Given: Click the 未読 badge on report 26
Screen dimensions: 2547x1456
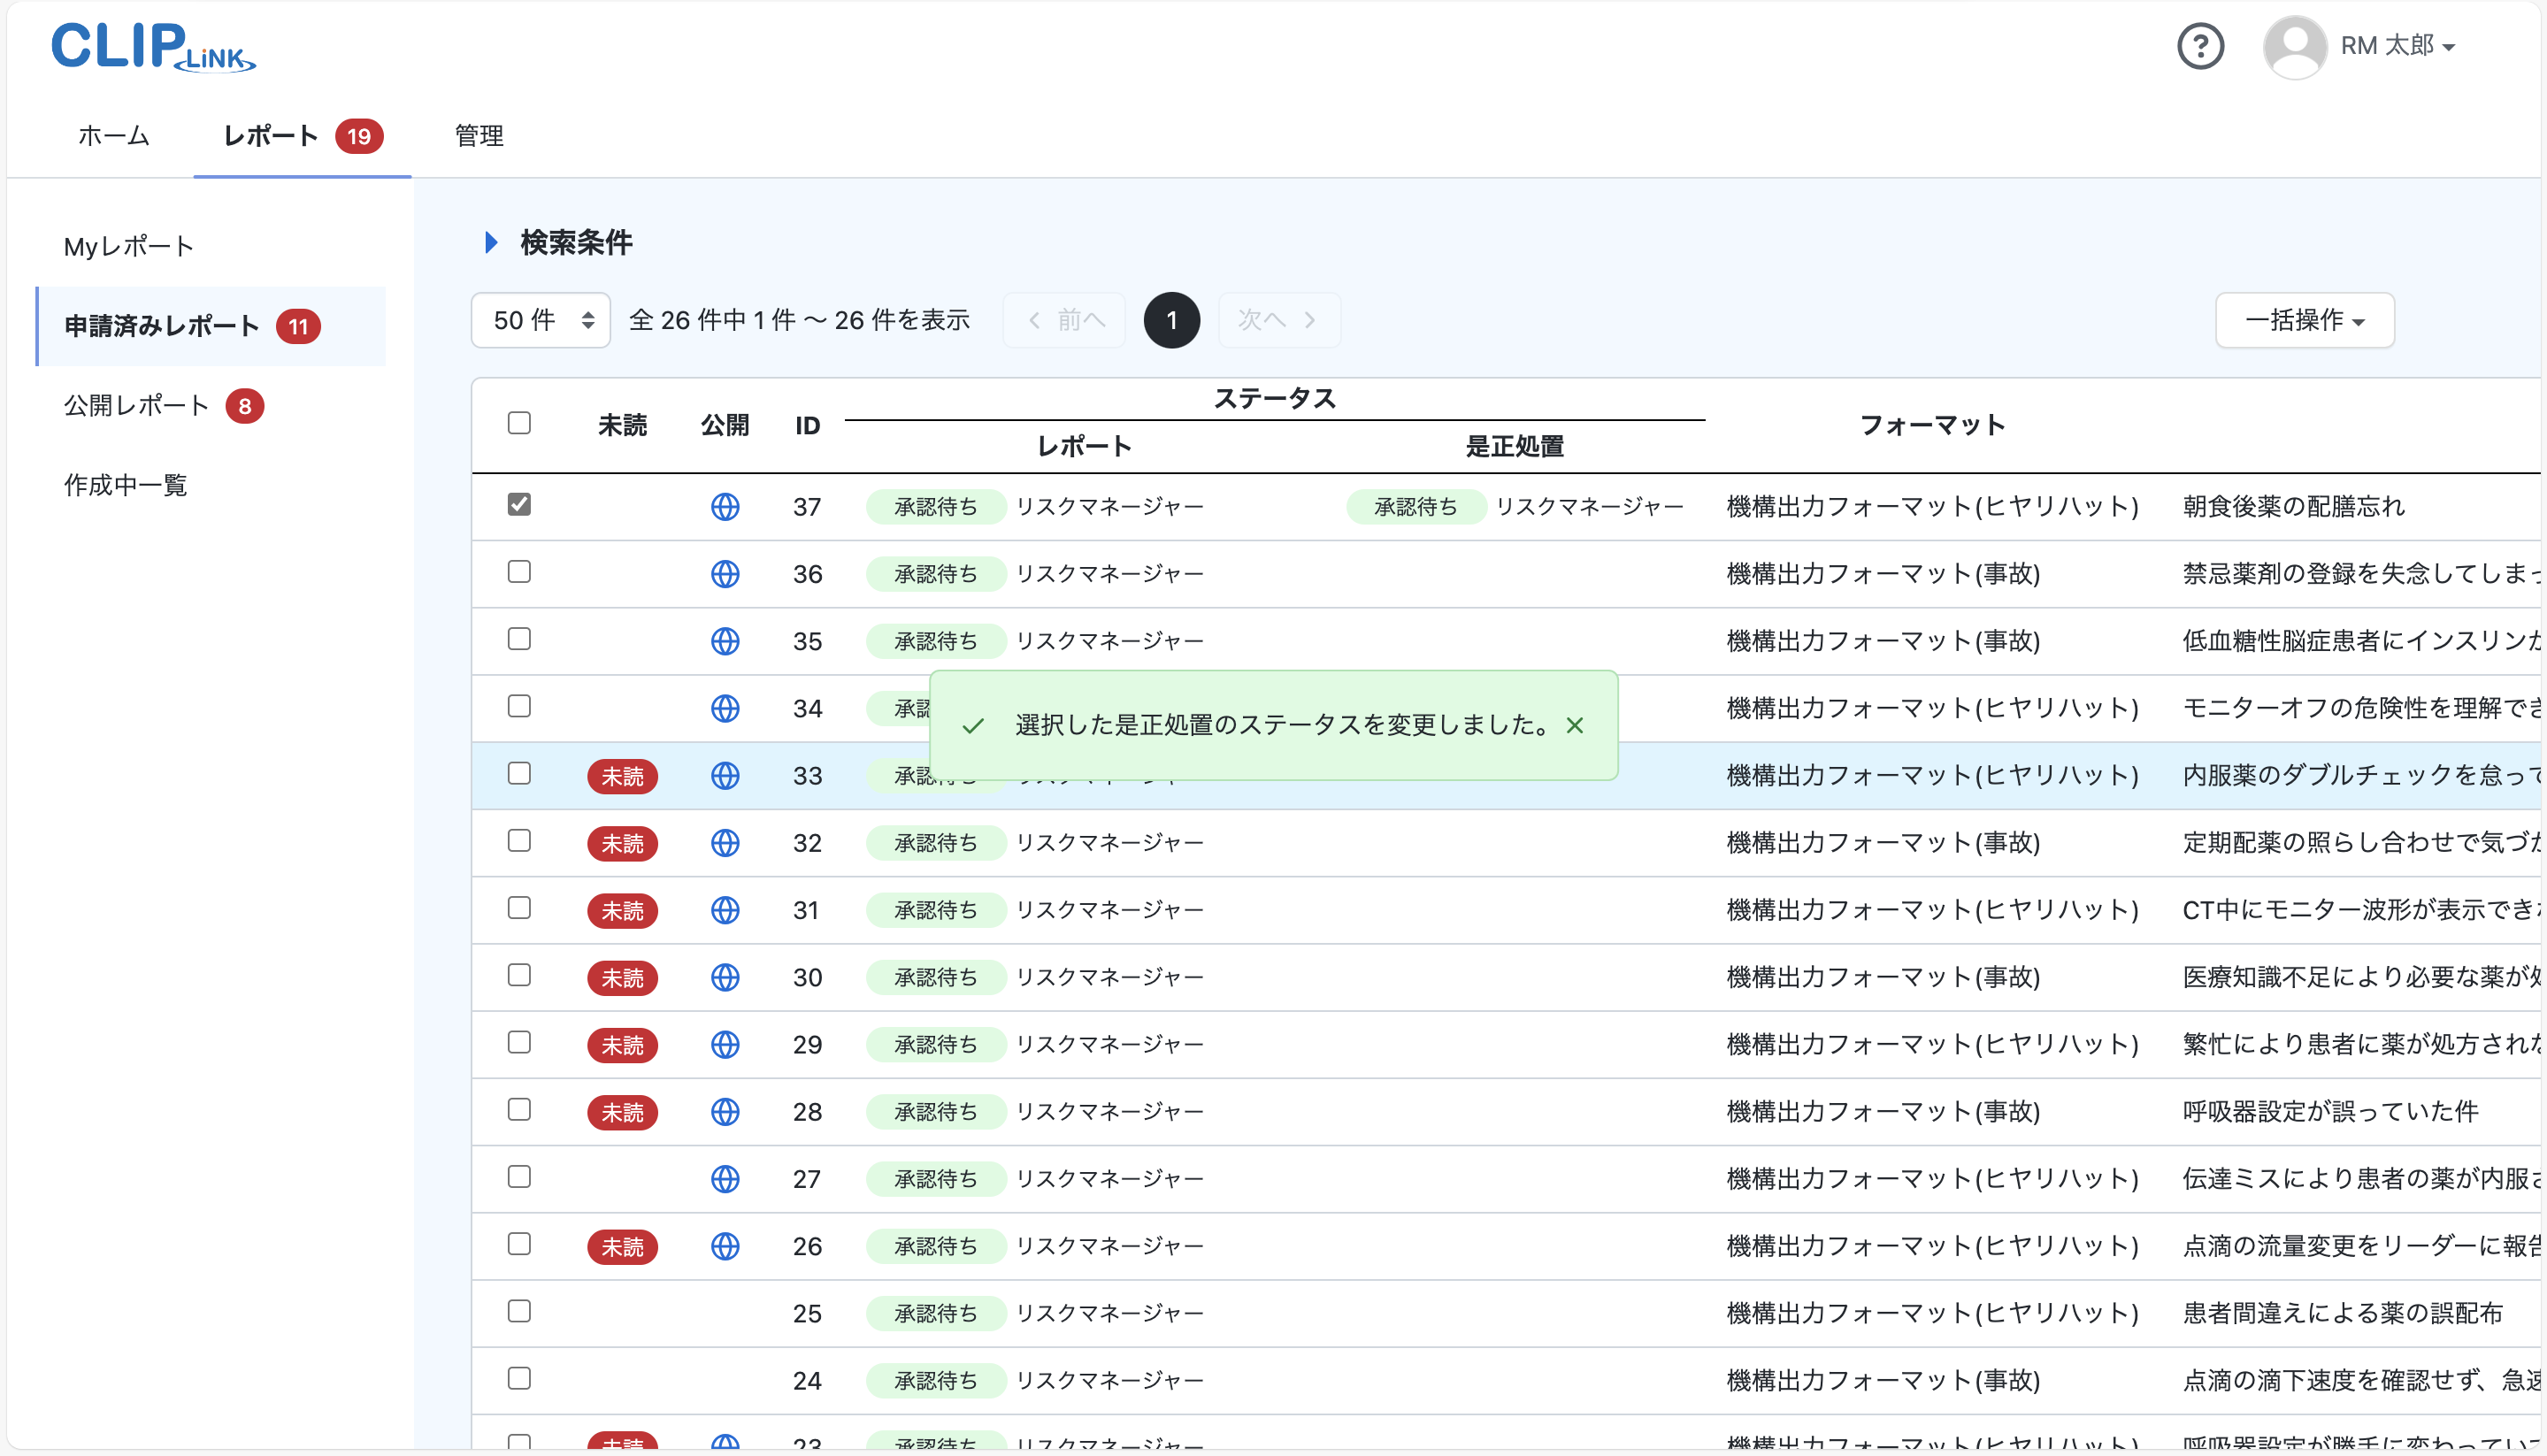Looking at the screenshot, I should [x=622, y=1246].
